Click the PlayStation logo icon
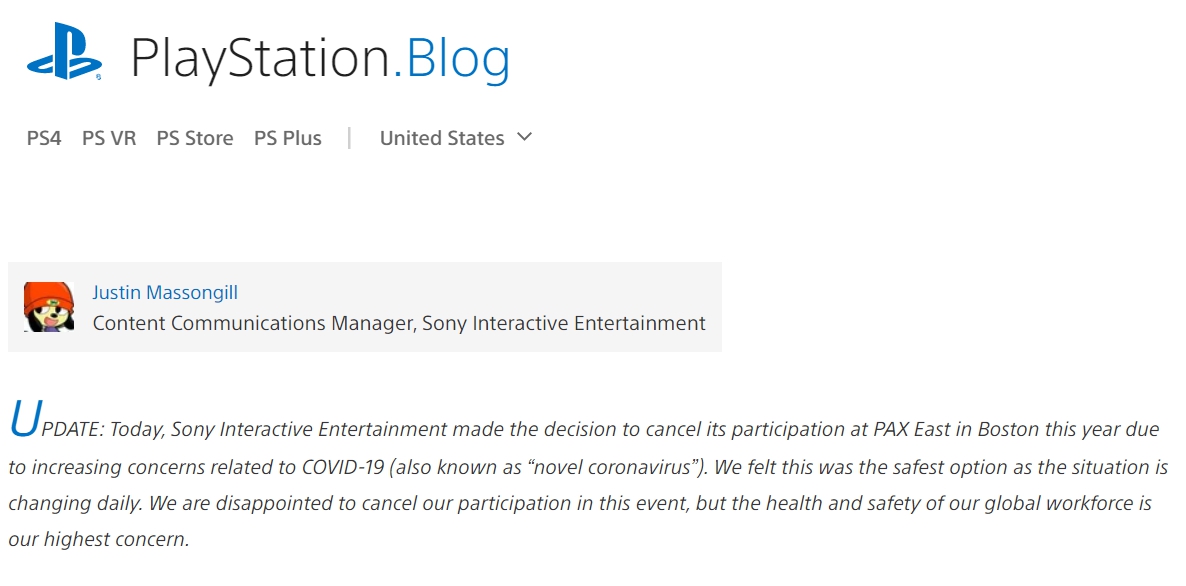This screenshot has width=1186, height=586. click(x=64, y=51)
